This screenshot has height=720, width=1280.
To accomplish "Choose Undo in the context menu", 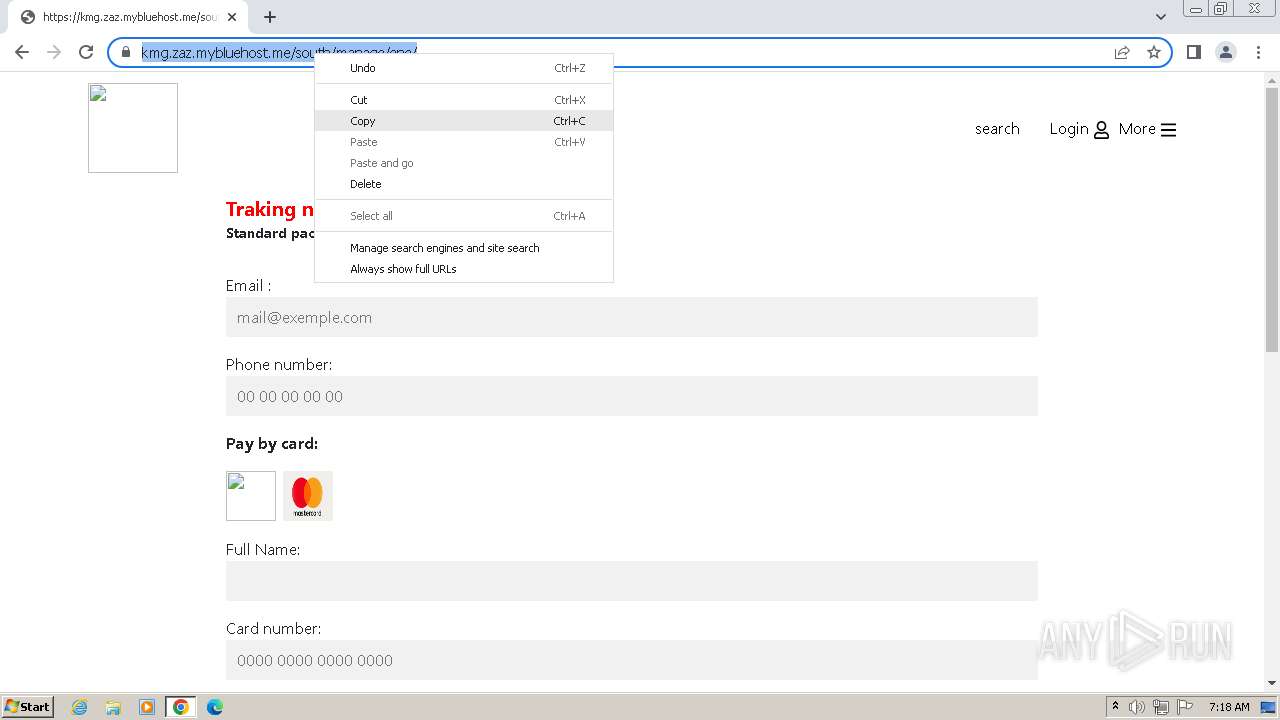I will point(464,68).
